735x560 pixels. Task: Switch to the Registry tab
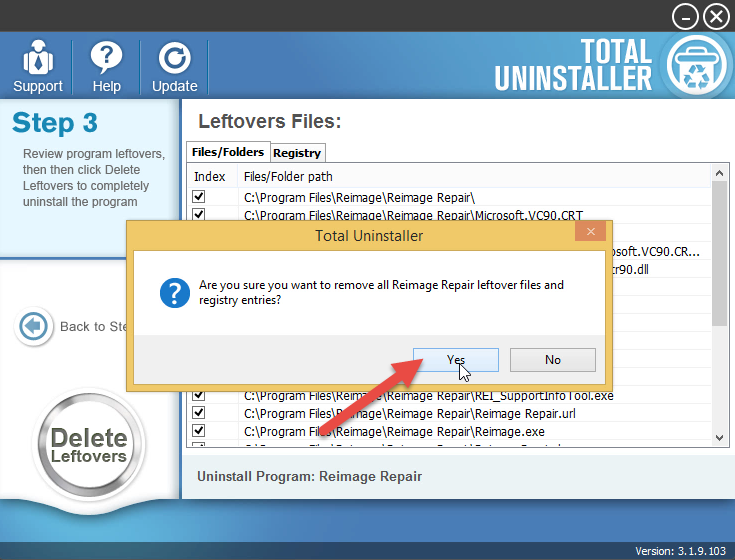(297, 153)
